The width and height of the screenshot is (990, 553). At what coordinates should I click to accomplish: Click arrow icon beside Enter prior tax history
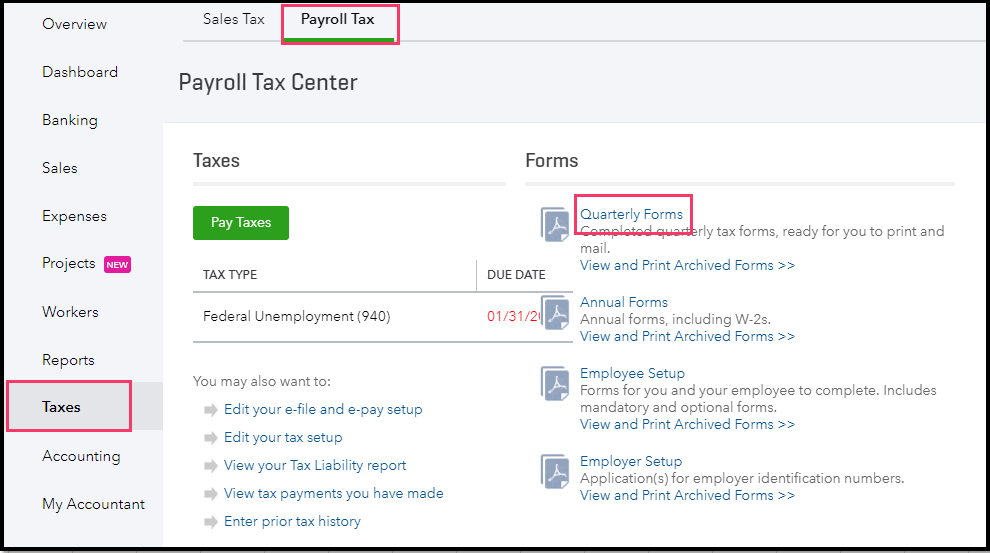click(211, 521)
